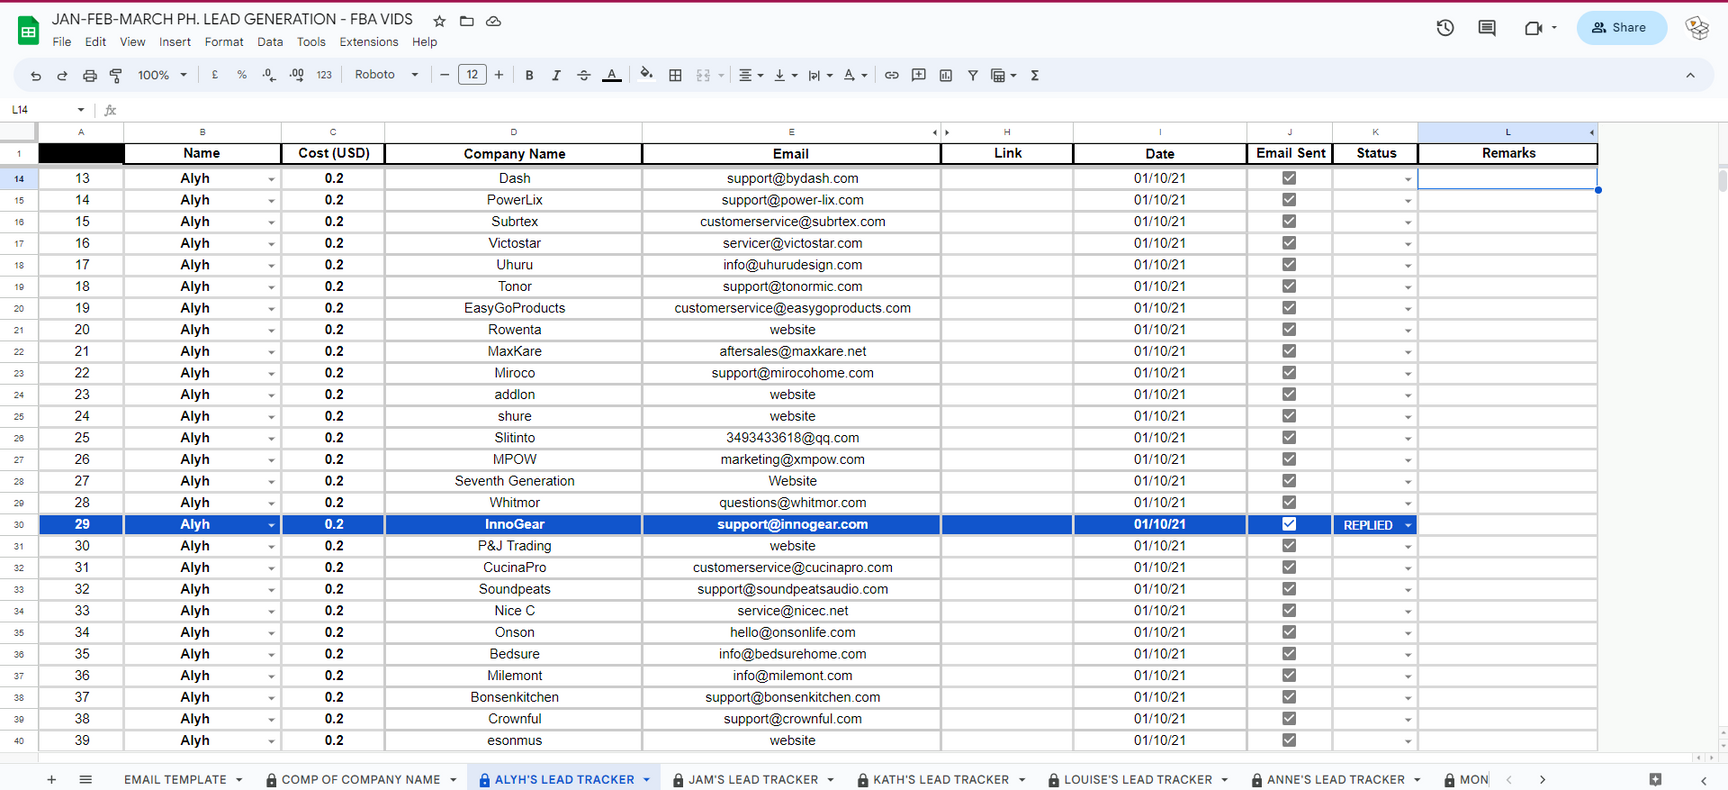View the cloud save status
The image size is (1728, 790).
pyautogui.click(x=494, y=21)
